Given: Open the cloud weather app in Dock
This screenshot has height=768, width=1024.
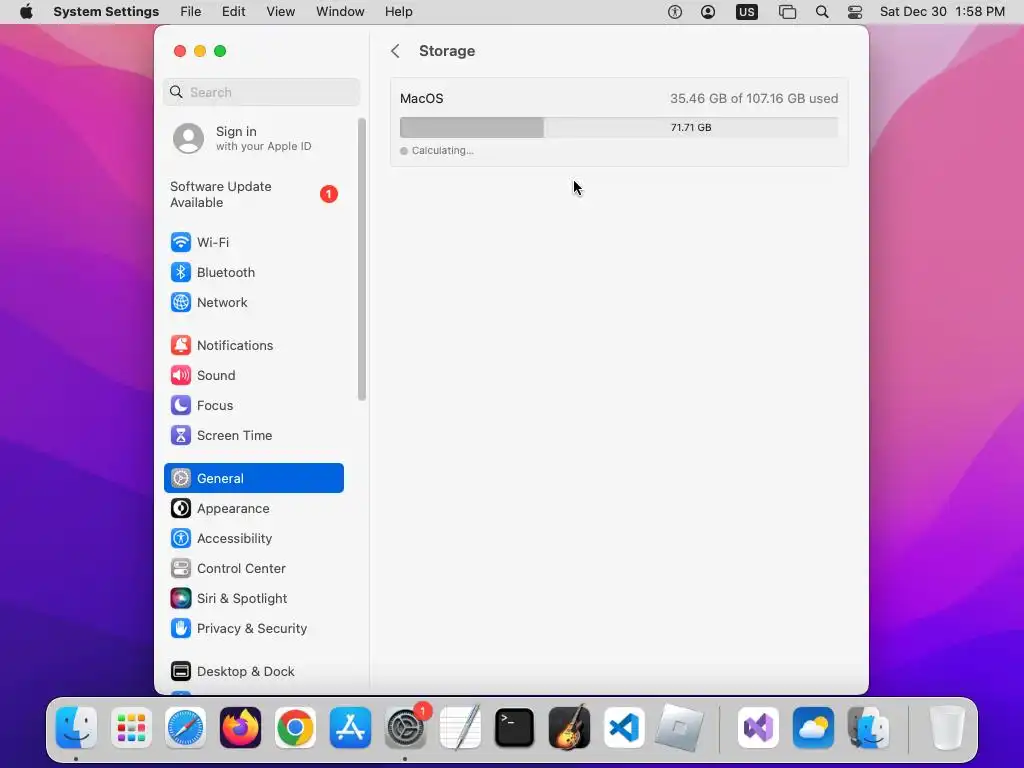Looking at the screenshot, I should coord(813,728).
